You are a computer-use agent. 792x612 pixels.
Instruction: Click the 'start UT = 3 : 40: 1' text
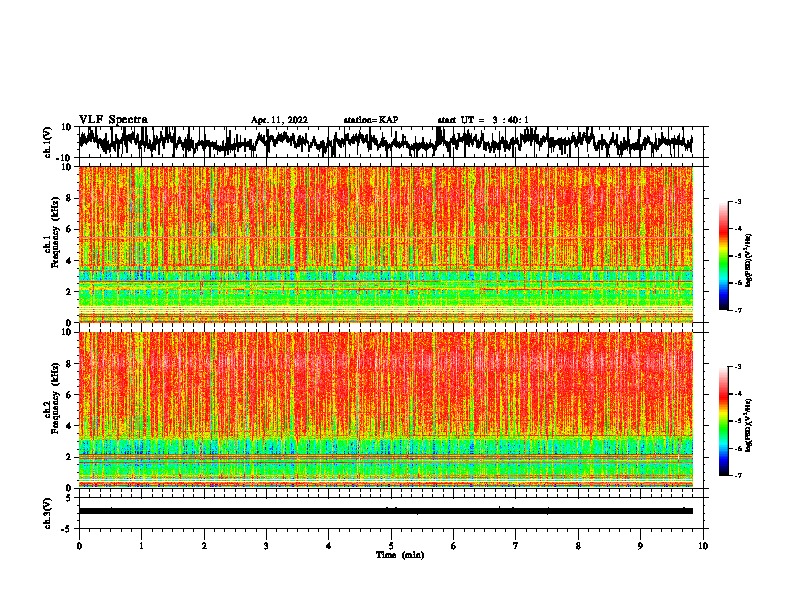pyautogui.click(x=483, y=120)
